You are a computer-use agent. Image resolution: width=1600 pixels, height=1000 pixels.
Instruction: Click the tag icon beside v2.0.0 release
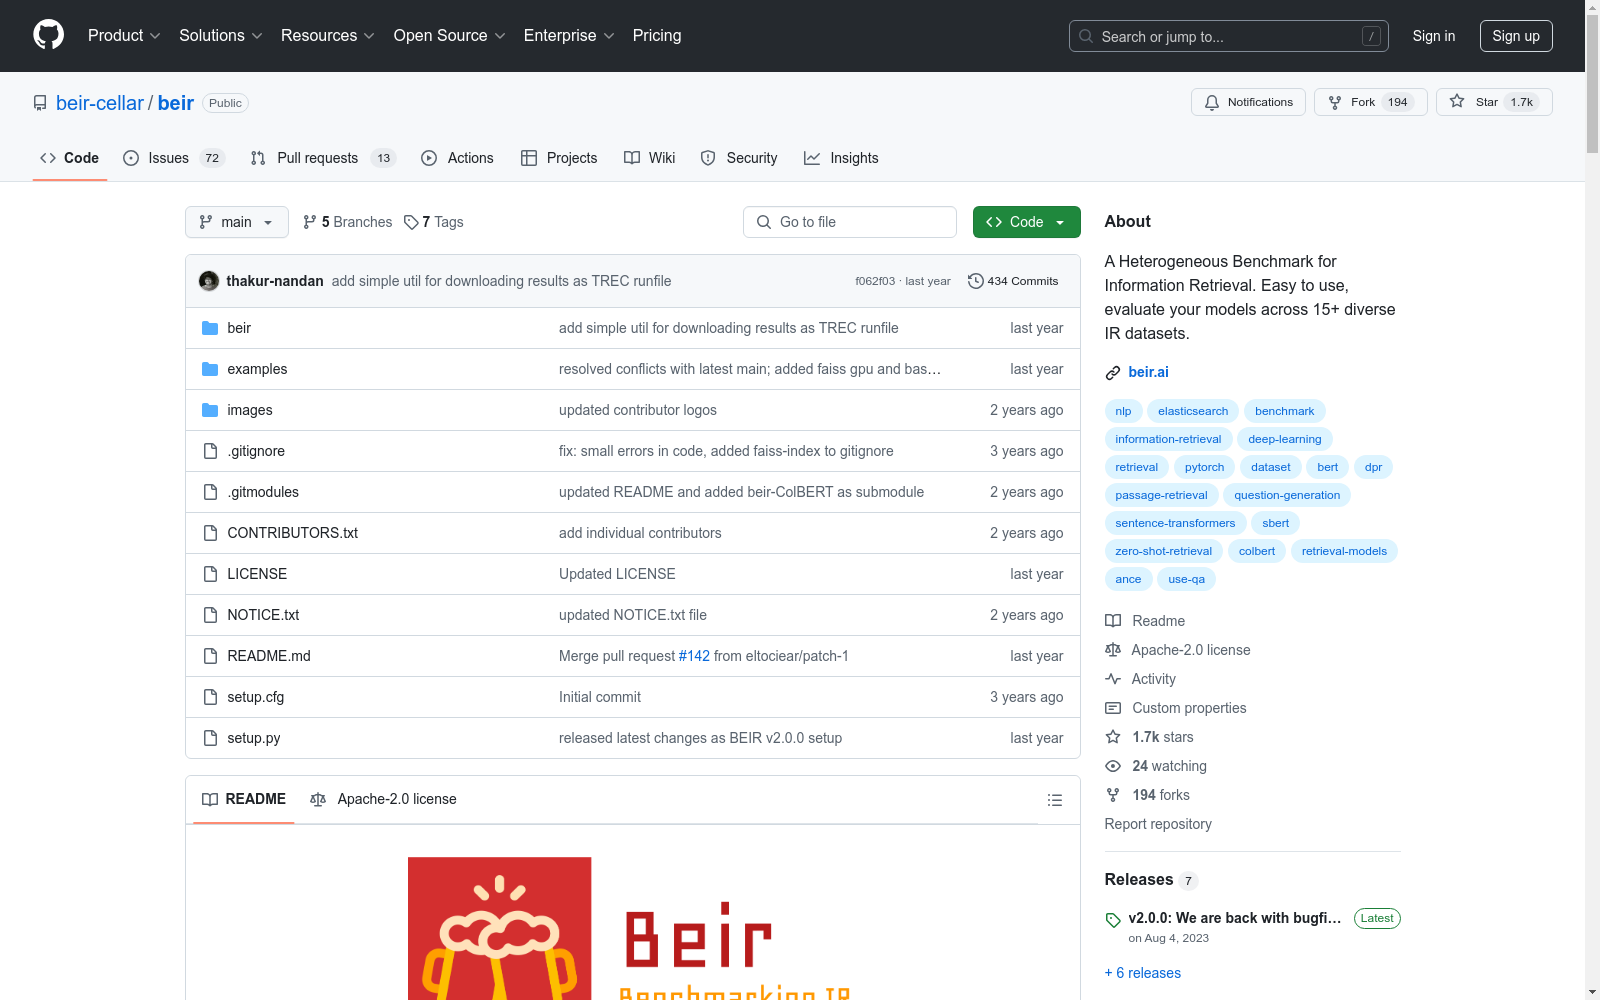point(1113,920)
